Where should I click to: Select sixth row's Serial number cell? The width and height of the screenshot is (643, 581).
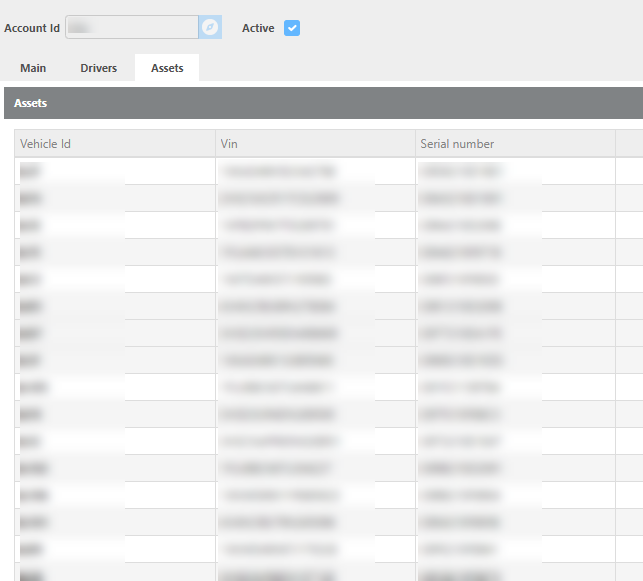[515, 306]
